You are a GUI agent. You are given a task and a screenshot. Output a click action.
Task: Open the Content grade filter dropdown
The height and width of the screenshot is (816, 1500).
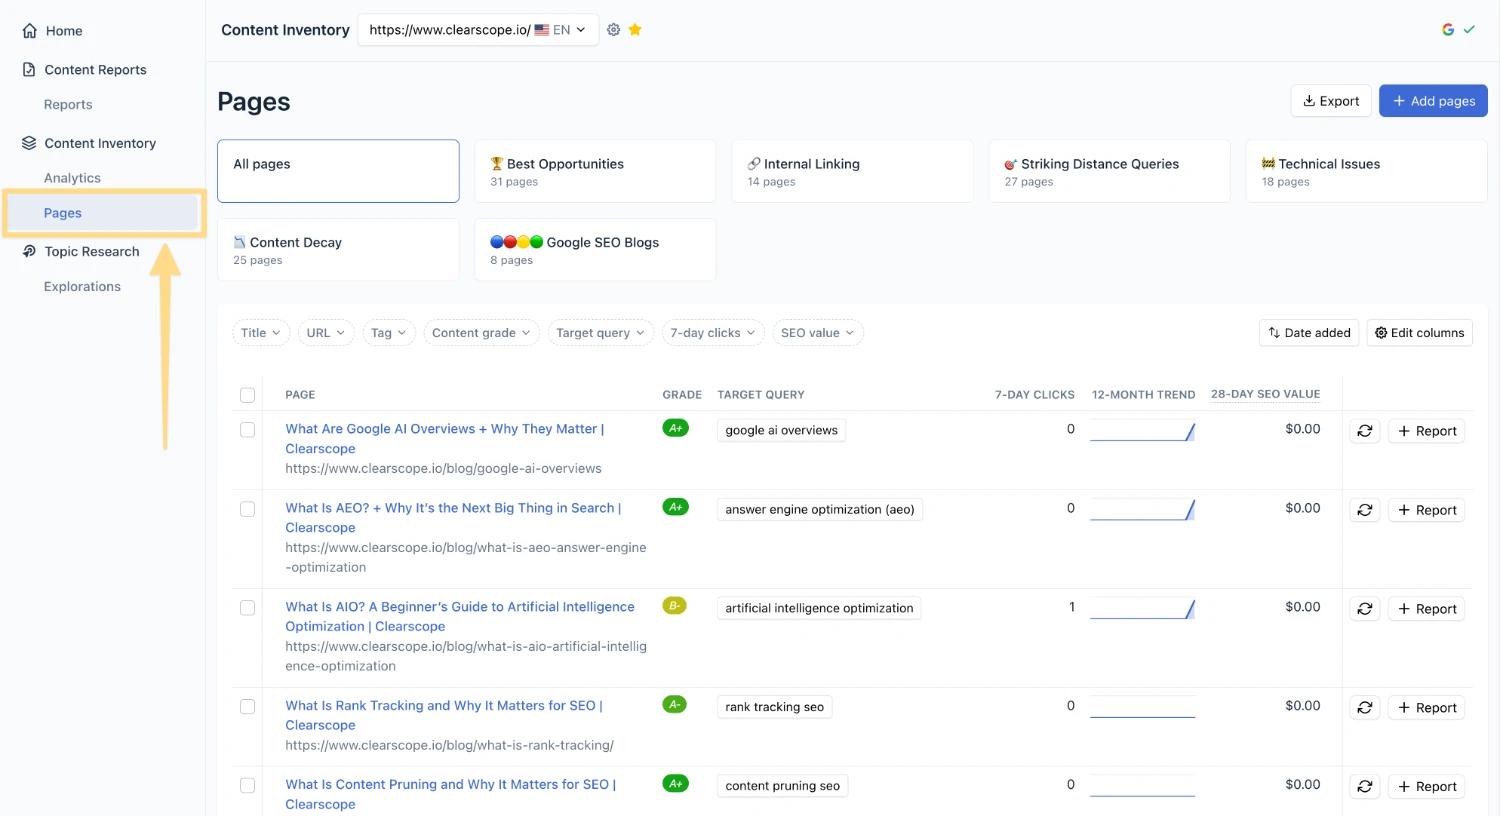pyautogui.click(x=482, y=333)
